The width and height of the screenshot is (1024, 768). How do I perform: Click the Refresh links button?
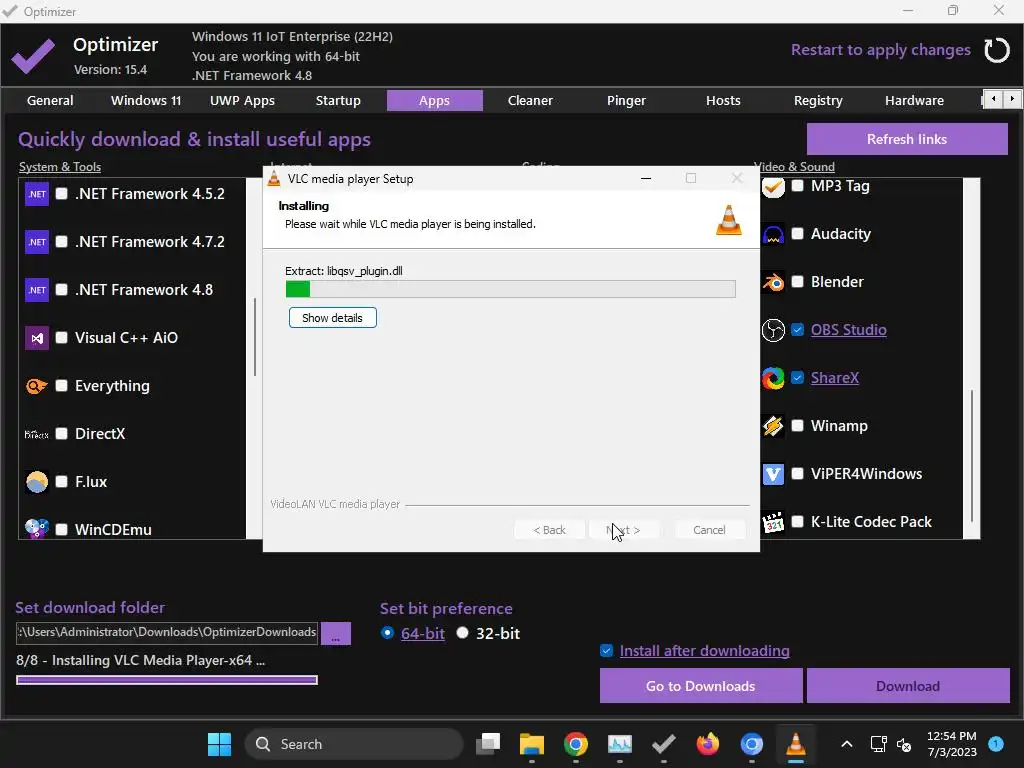pyautogui.click(x=907, y=139)
